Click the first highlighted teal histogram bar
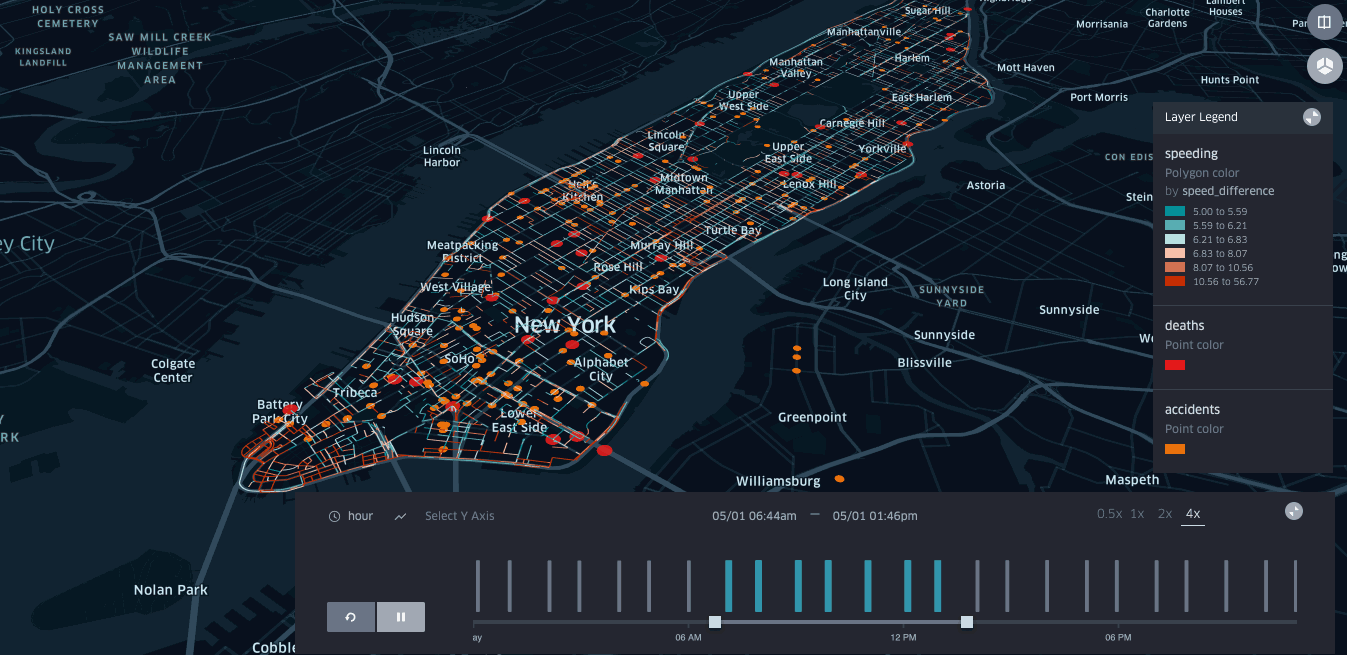This screenshot has width=1347, height=655. coord(728,586)
